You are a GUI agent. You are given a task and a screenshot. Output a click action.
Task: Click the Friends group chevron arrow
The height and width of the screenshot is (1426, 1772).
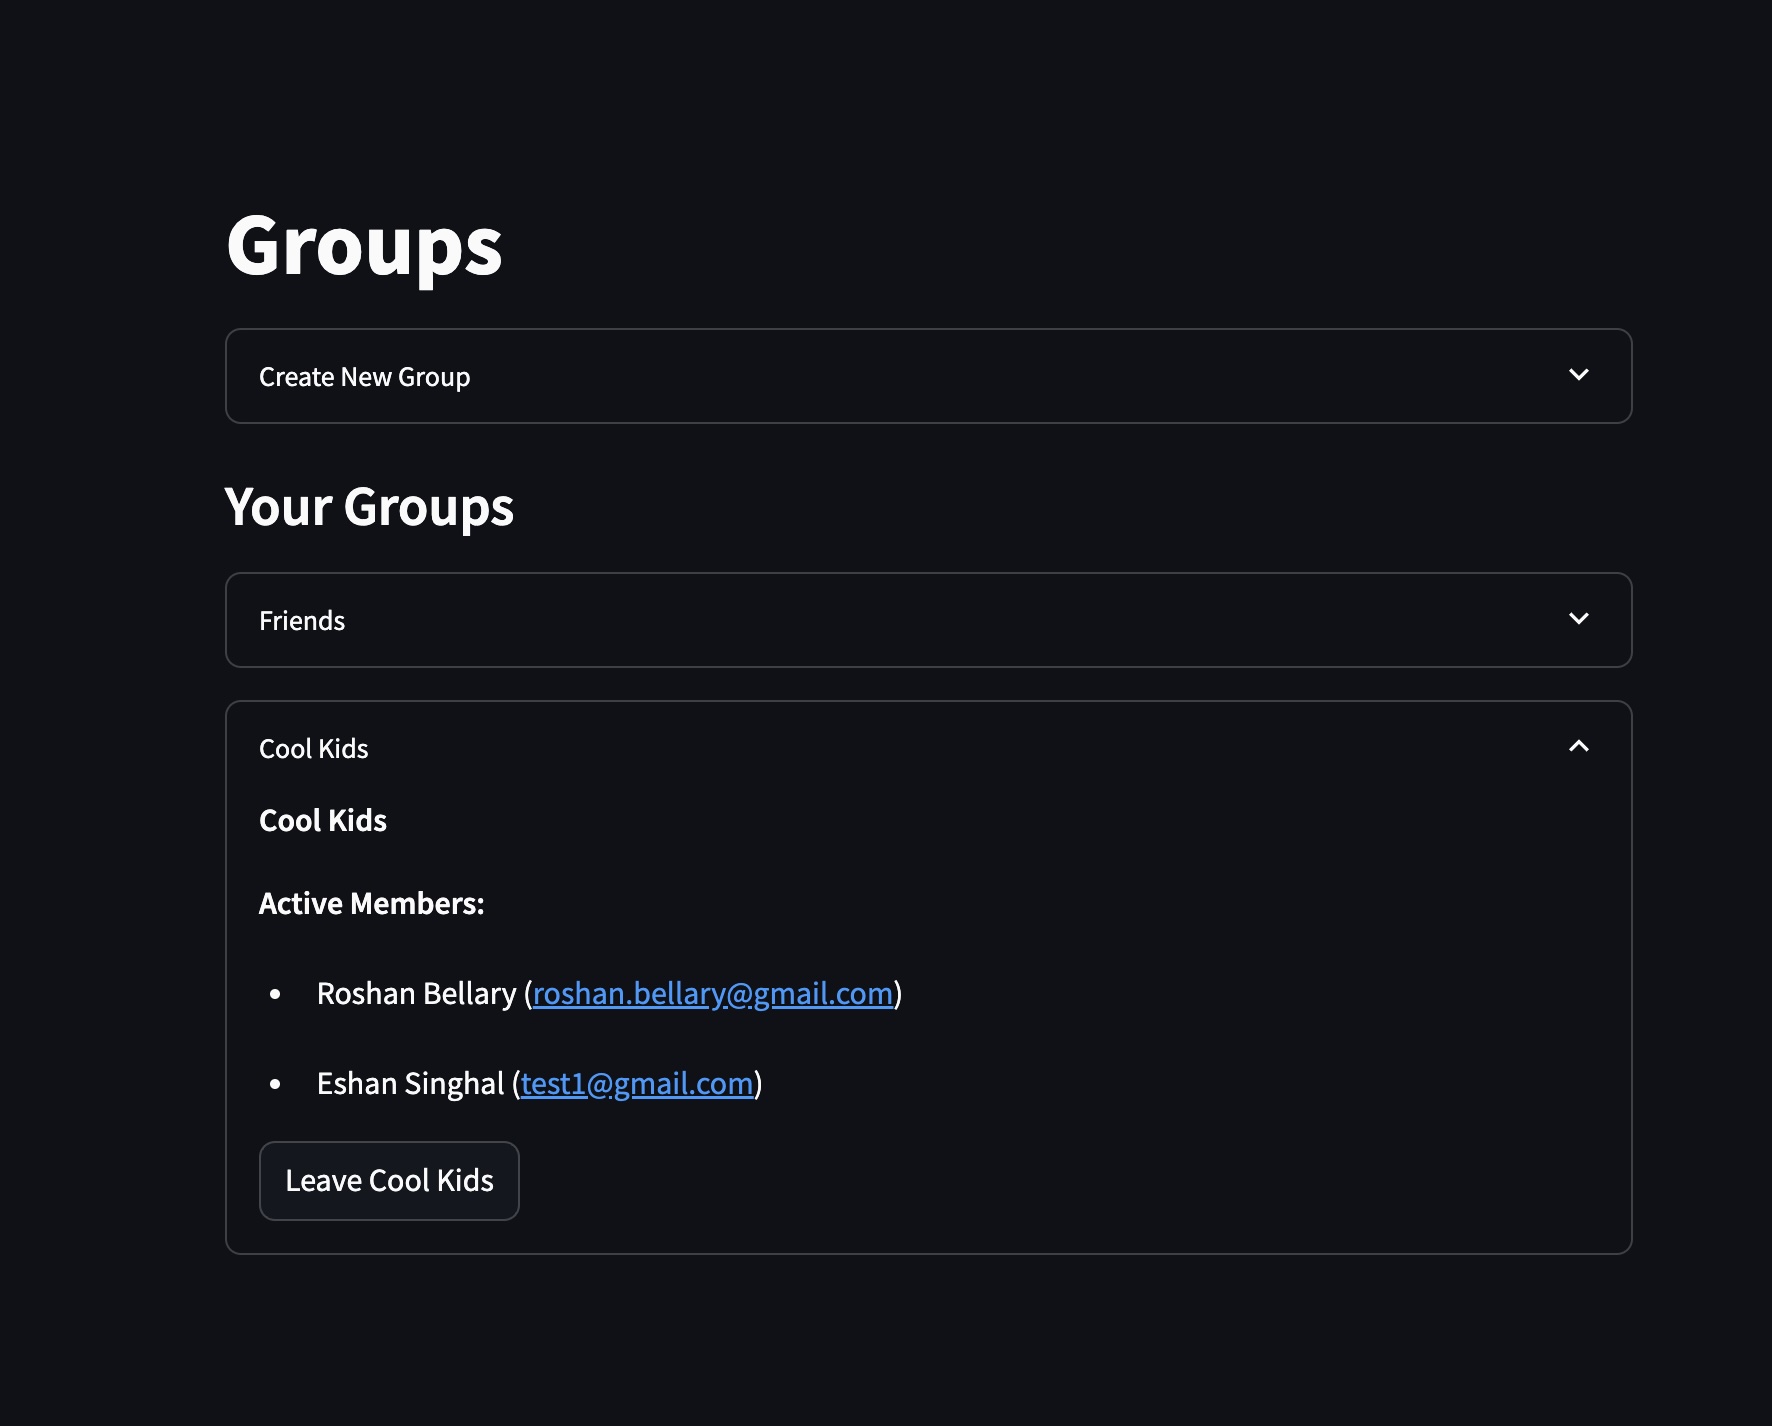1578,619
